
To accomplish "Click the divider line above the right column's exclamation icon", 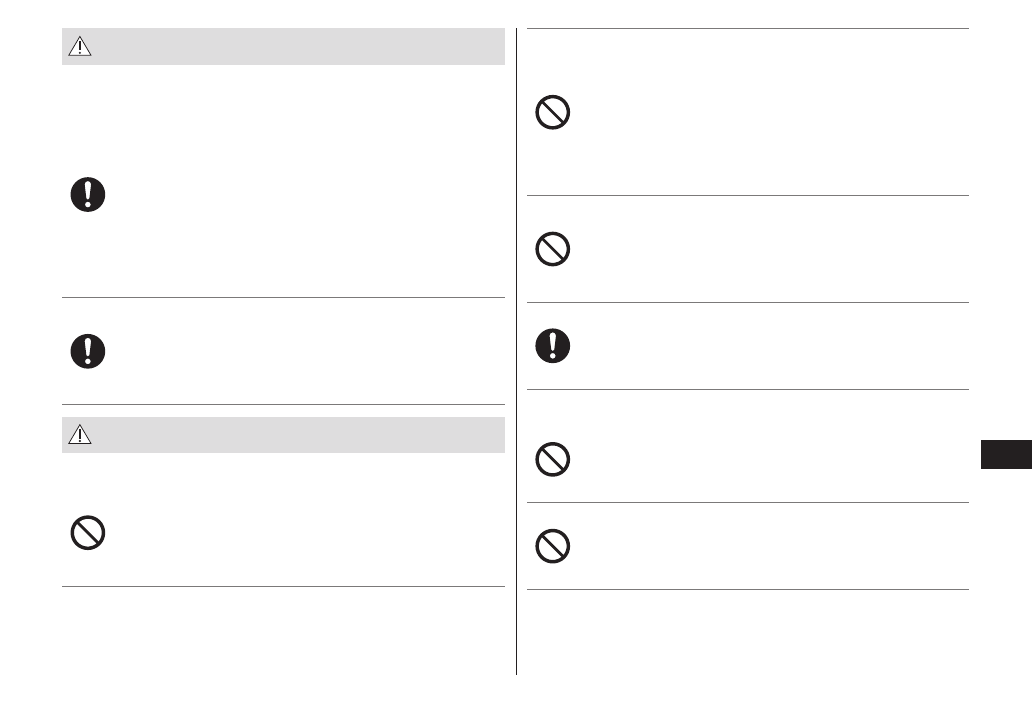I will pyautogui.click(x=747, y=303).
